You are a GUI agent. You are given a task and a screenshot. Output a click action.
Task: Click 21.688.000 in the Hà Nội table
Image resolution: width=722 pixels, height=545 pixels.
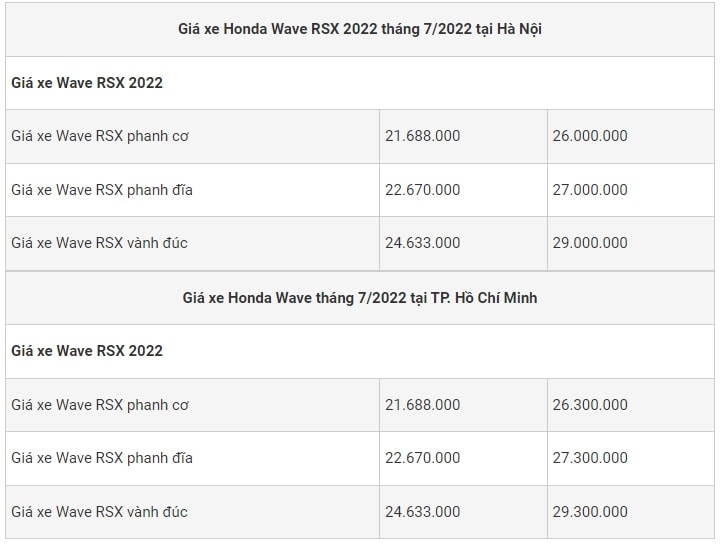click(423, 136)
